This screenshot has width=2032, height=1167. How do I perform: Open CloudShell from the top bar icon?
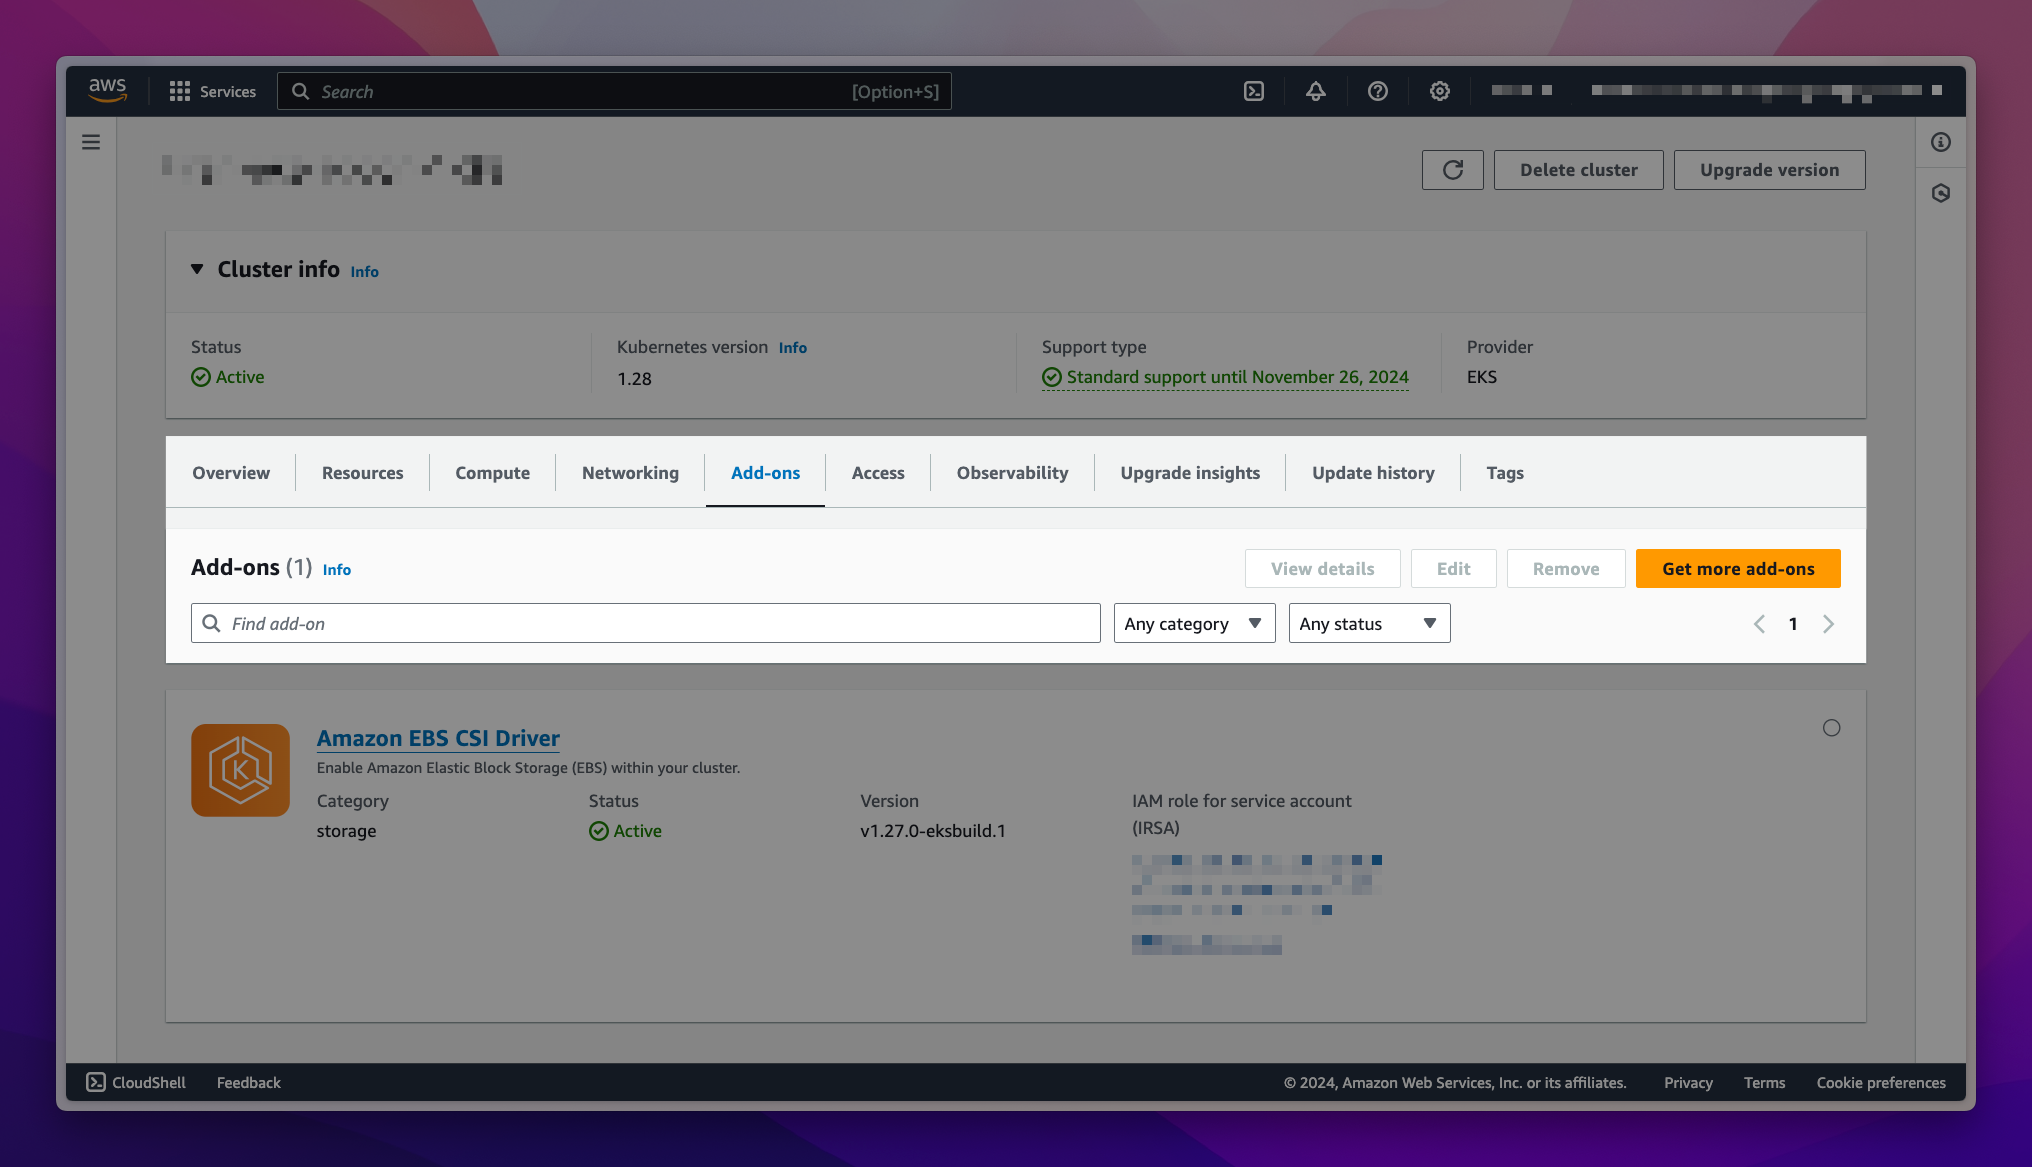click(x=1254, y=91)
